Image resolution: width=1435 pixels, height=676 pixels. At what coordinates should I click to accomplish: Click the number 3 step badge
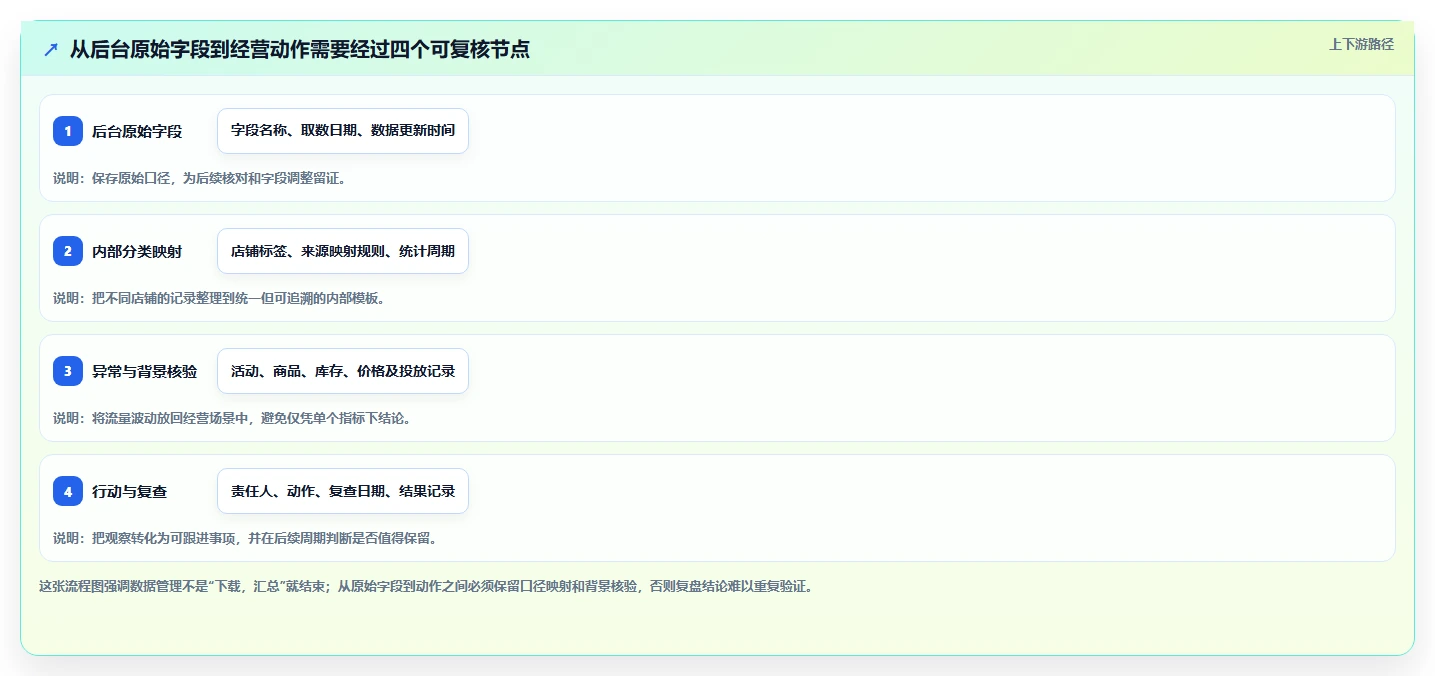coord(68,371)
